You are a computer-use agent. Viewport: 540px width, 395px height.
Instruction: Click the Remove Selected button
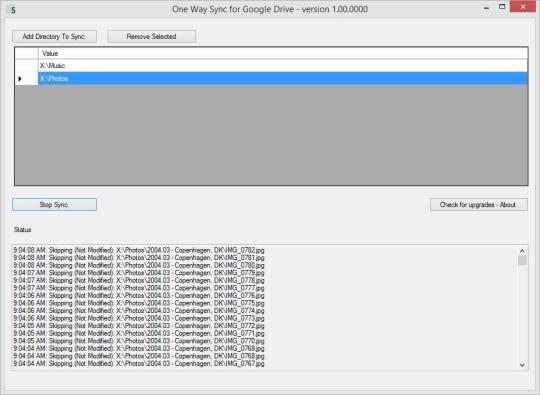(152, 37)
